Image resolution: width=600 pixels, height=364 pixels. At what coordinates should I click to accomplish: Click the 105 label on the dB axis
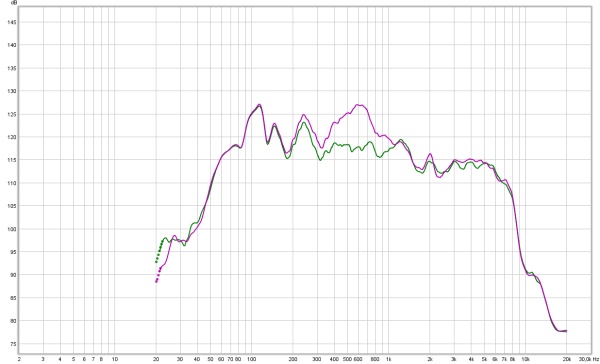12,206
